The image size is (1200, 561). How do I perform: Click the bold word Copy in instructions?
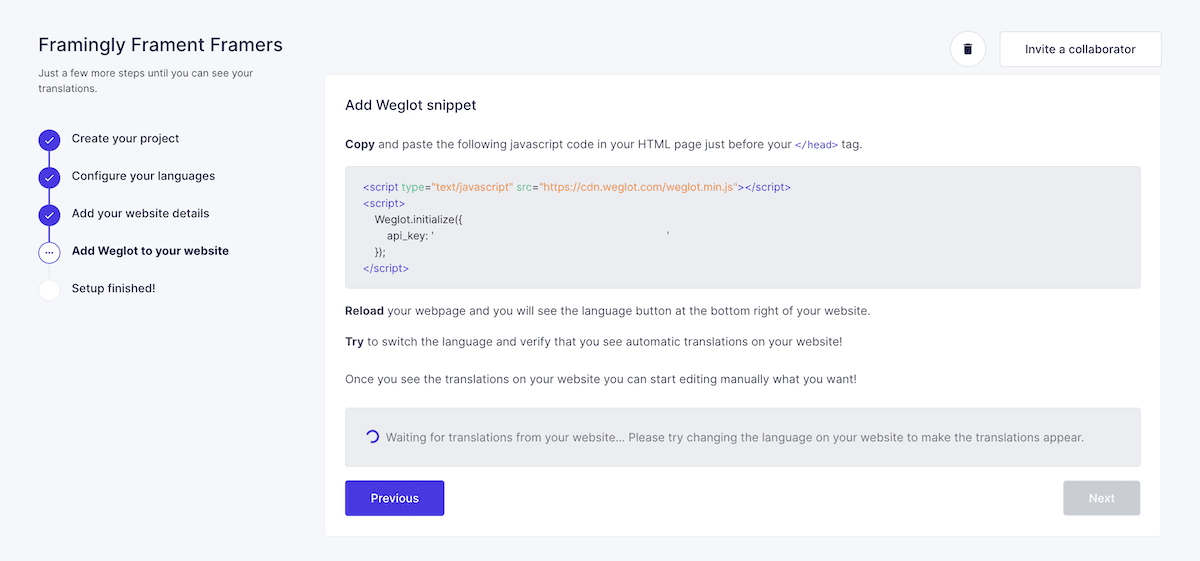click(x=360, y=144)
